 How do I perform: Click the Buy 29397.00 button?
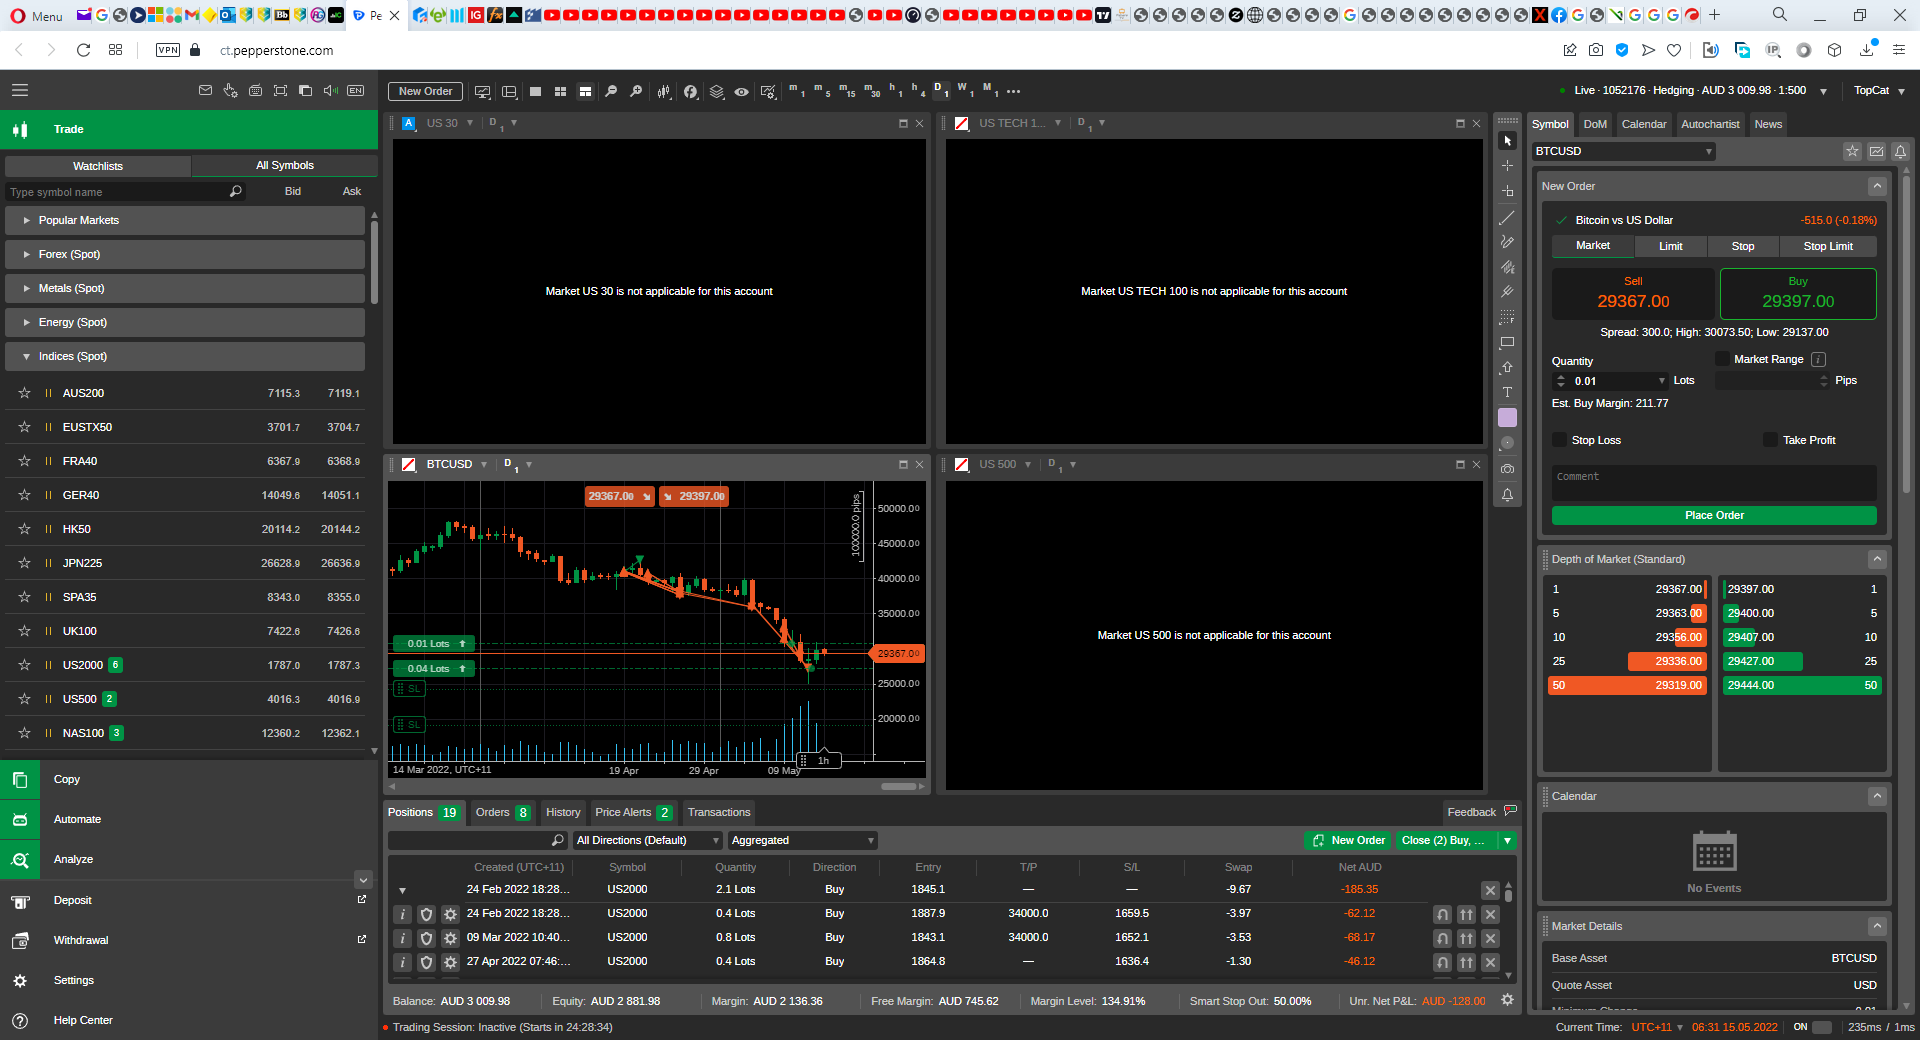[x=1798, y=293]
